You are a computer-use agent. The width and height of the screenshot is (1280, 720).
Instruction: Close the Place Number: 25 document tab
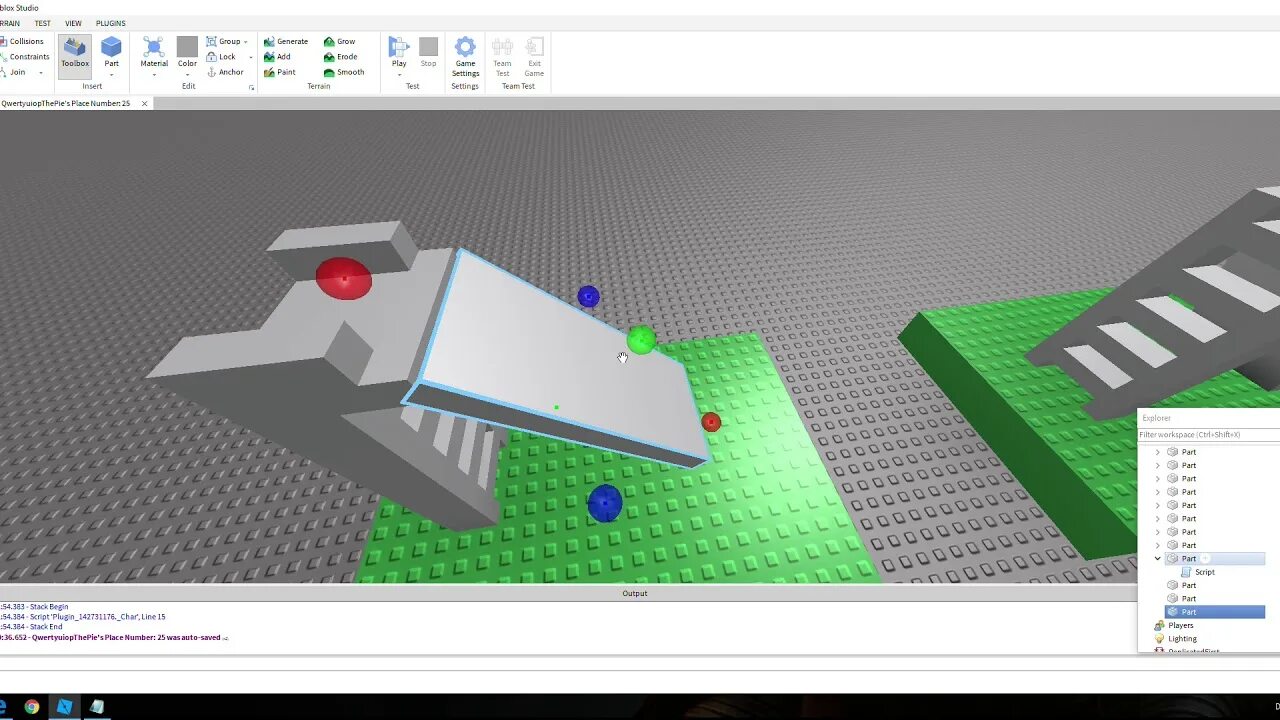click(x=144, y=103)
